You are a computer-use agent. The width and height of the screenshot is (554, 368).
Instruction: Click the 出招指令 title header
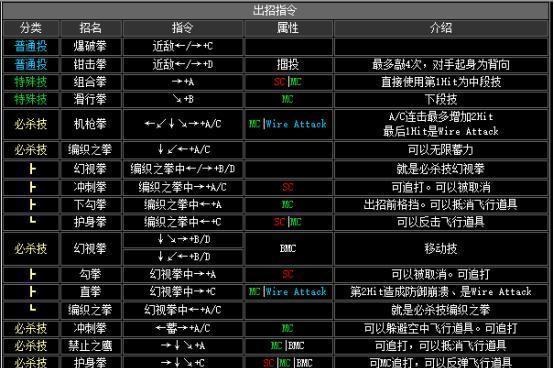275,11
